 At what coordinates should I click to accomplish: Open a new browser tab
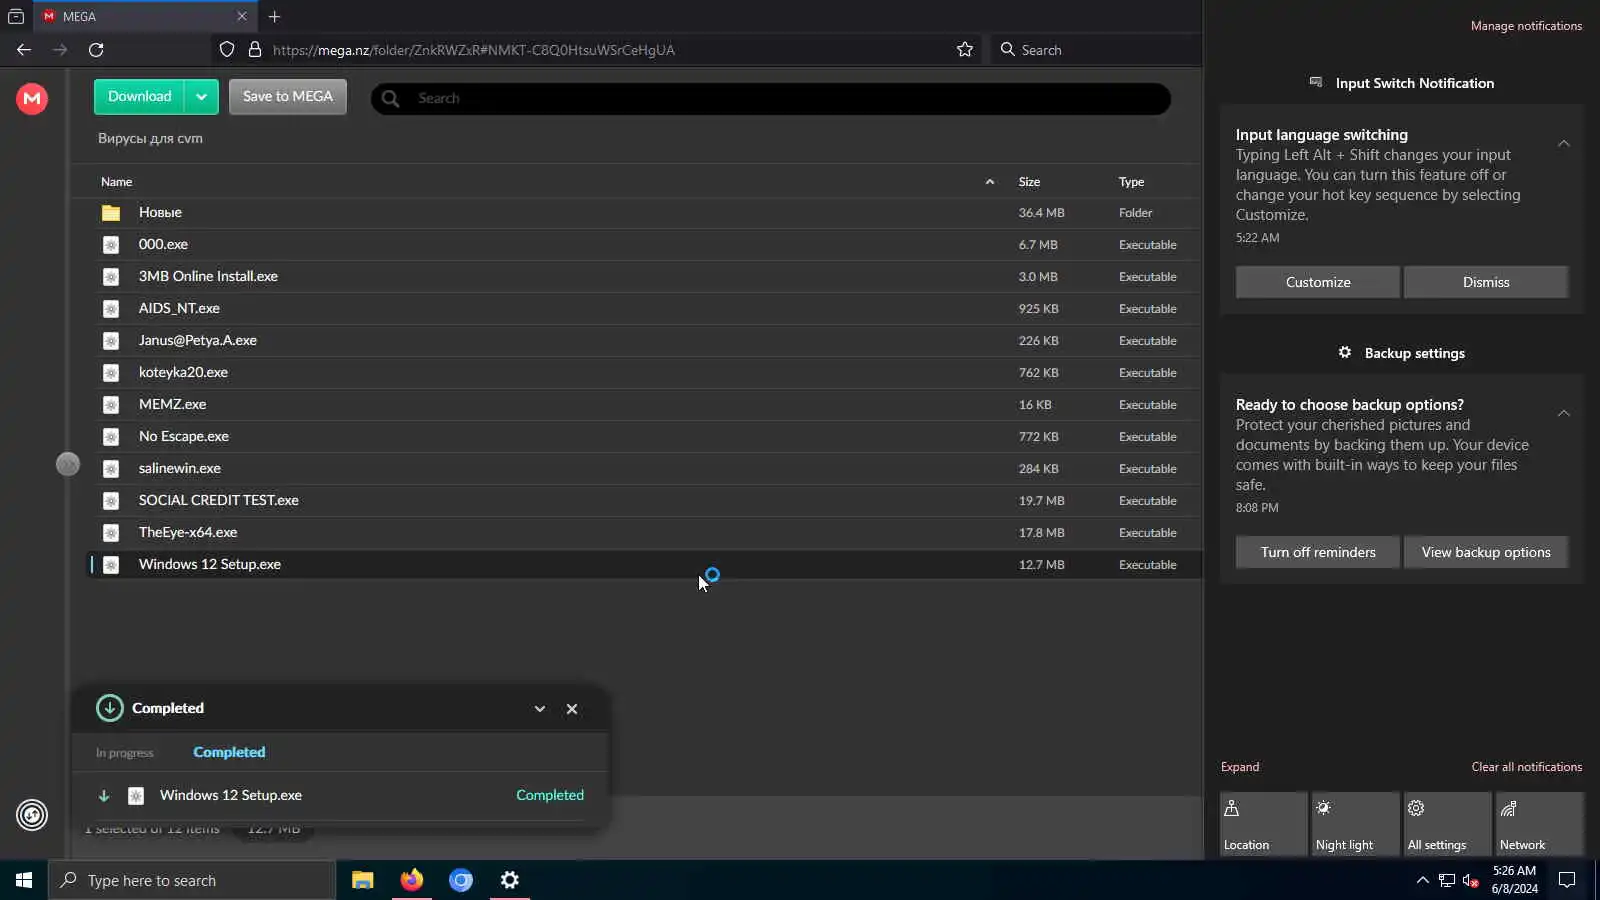coord(274,17)
